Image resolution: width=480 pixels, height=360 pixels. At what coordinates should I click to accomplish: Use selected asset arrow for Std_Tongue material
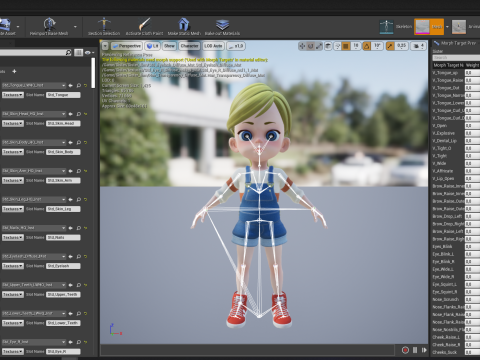coord(71,85)
